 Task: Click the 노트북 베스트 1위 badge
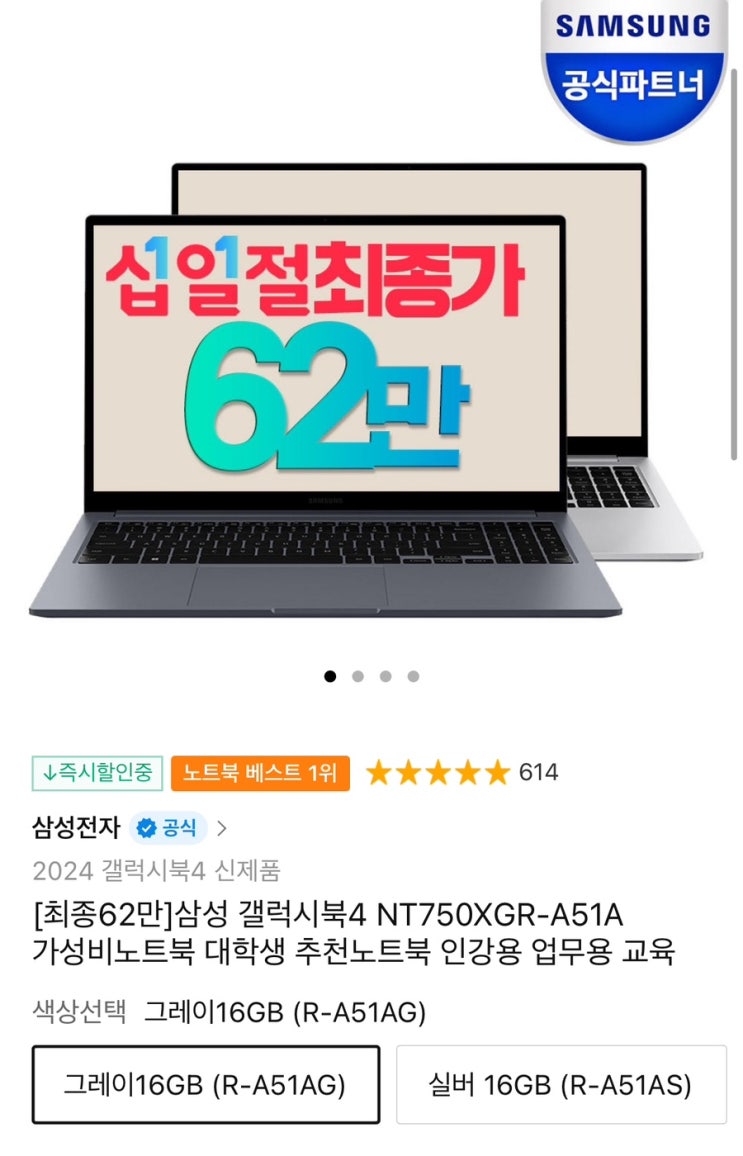pos(260,773)
